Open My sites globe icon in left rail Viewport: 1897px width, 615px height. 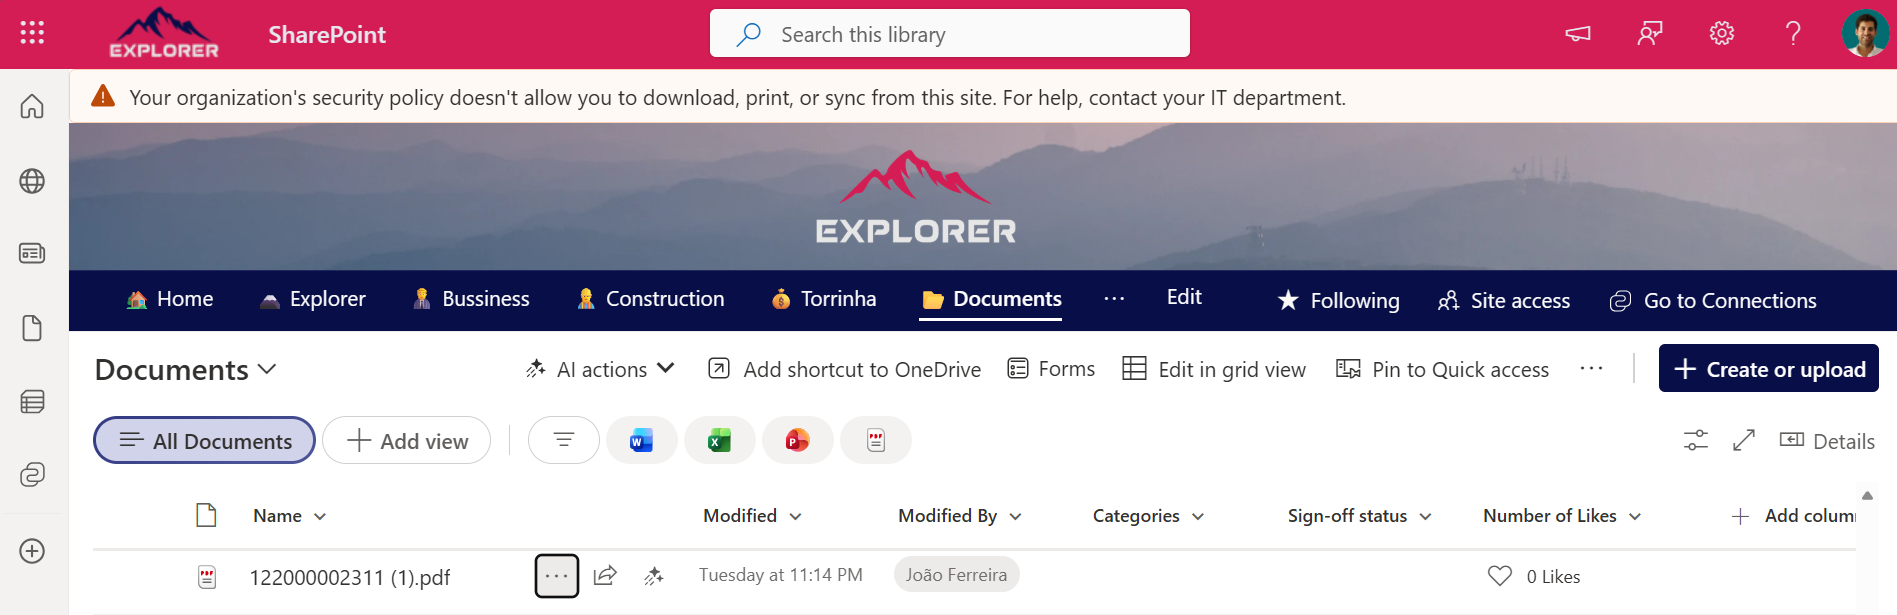[x=32, y=181]
